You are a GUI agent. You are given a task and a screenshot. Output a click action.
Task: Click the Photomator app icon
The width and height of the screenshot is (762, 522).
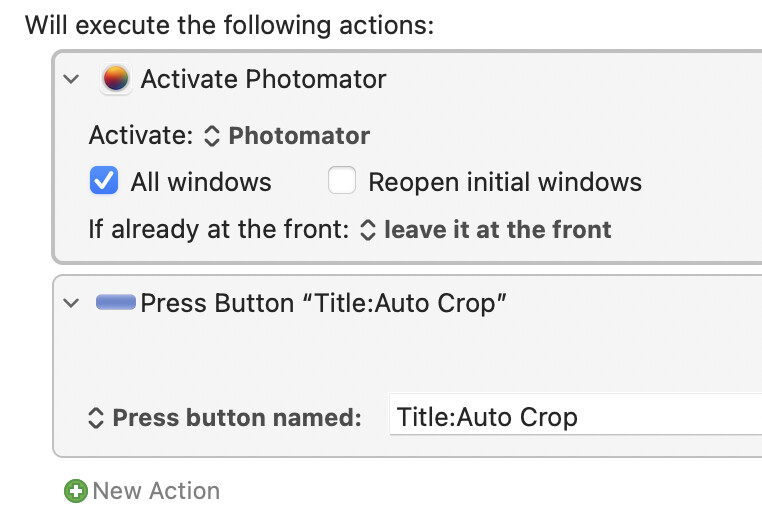[116, 79]
